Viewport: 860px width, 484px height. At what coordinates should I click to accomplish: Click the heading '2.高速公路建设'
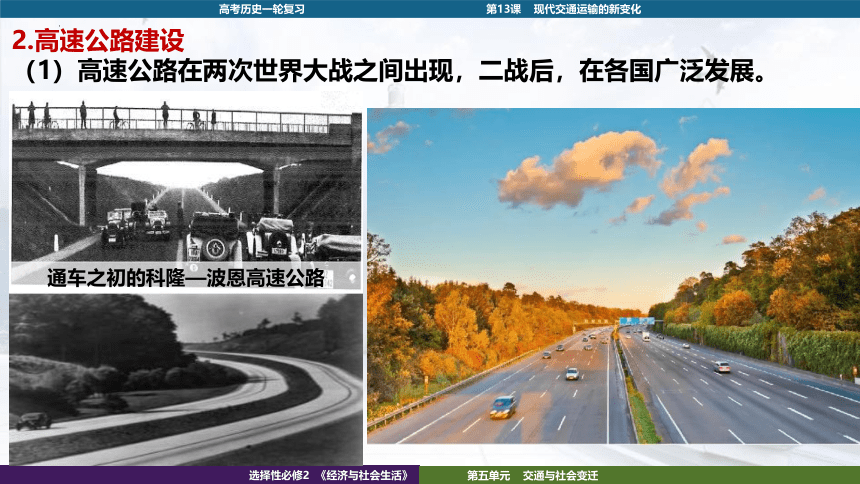(98, 41)
